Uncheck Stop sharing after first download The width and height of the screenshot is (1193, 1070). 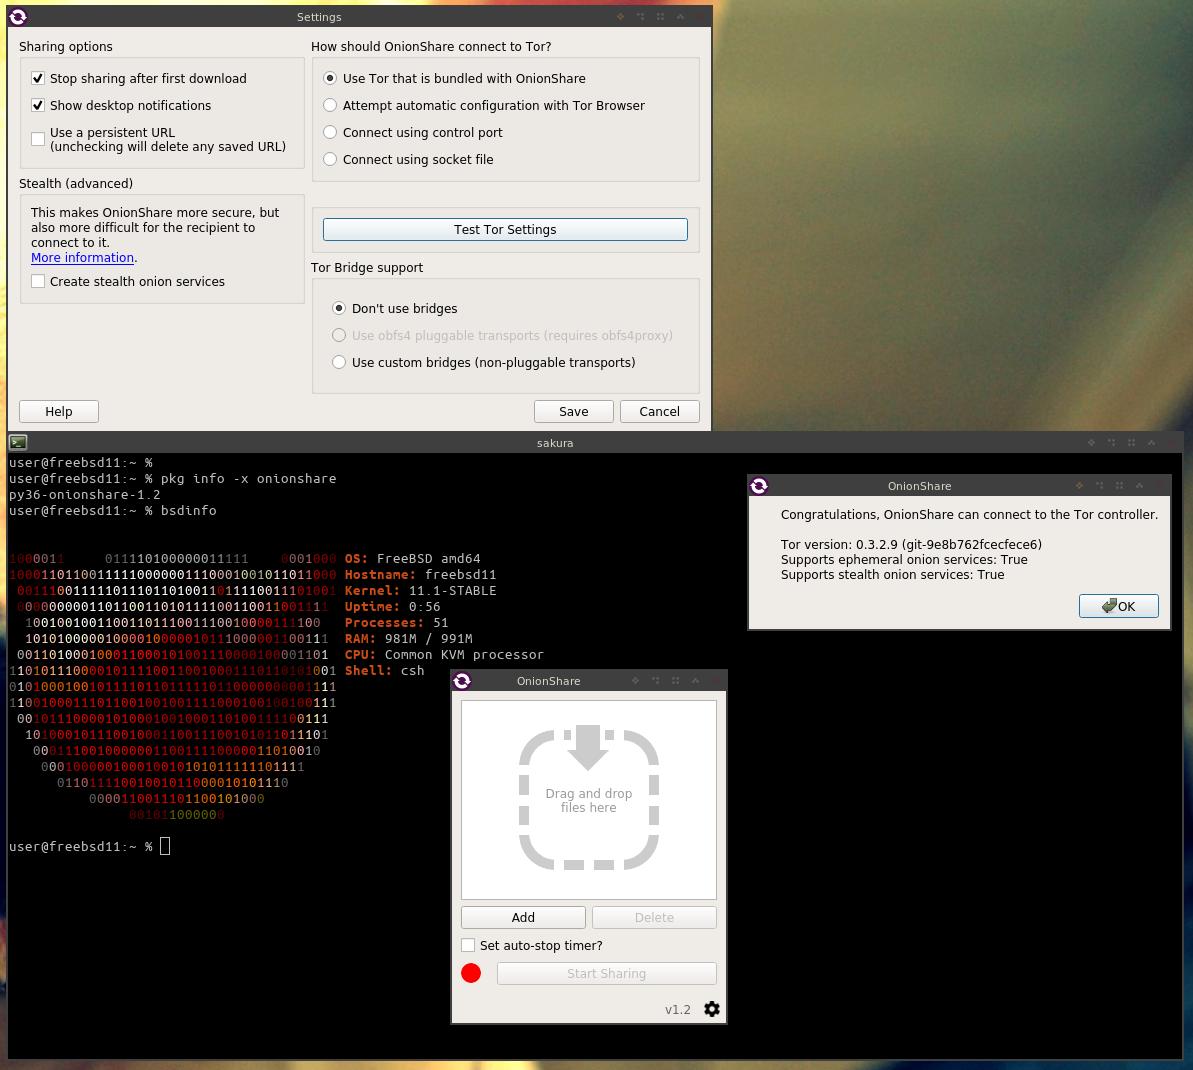tap(38, 78)
